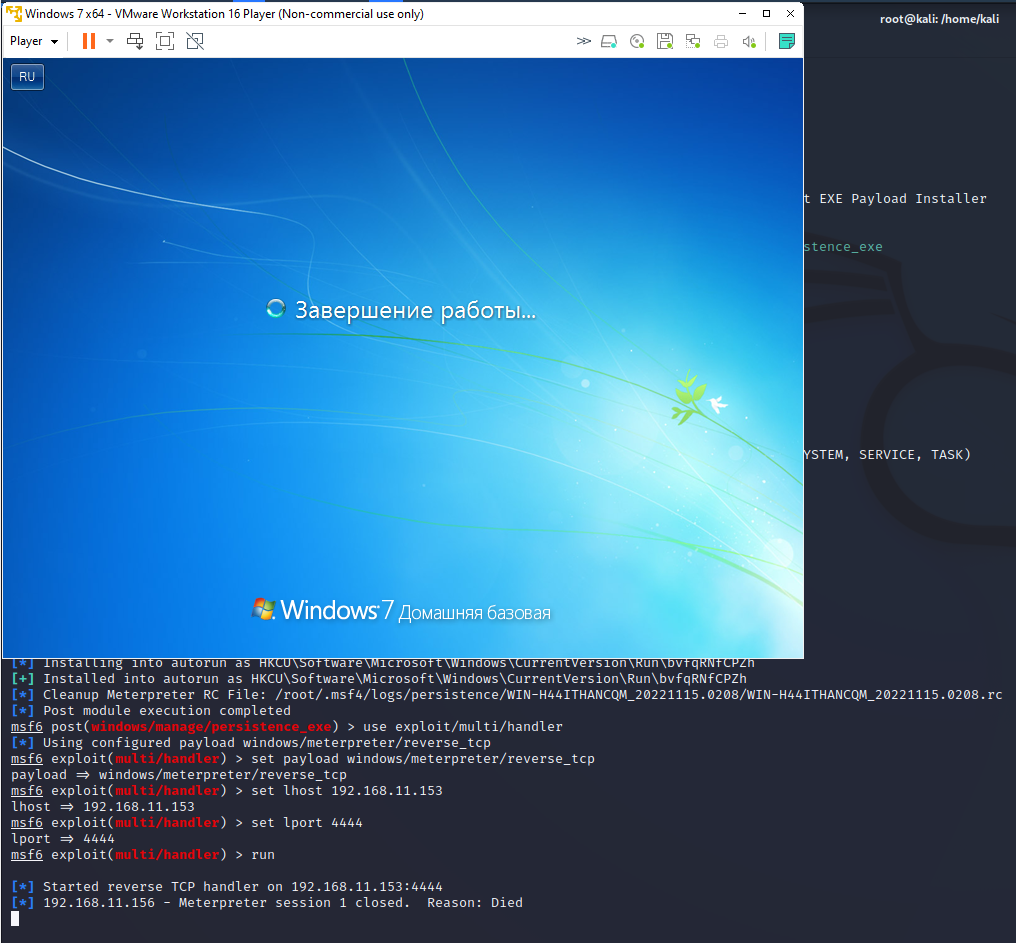Click red 'windows/manage/persistence_exe' module name
The width and height of the screenshot is (1016, 943).
[211, 727]
